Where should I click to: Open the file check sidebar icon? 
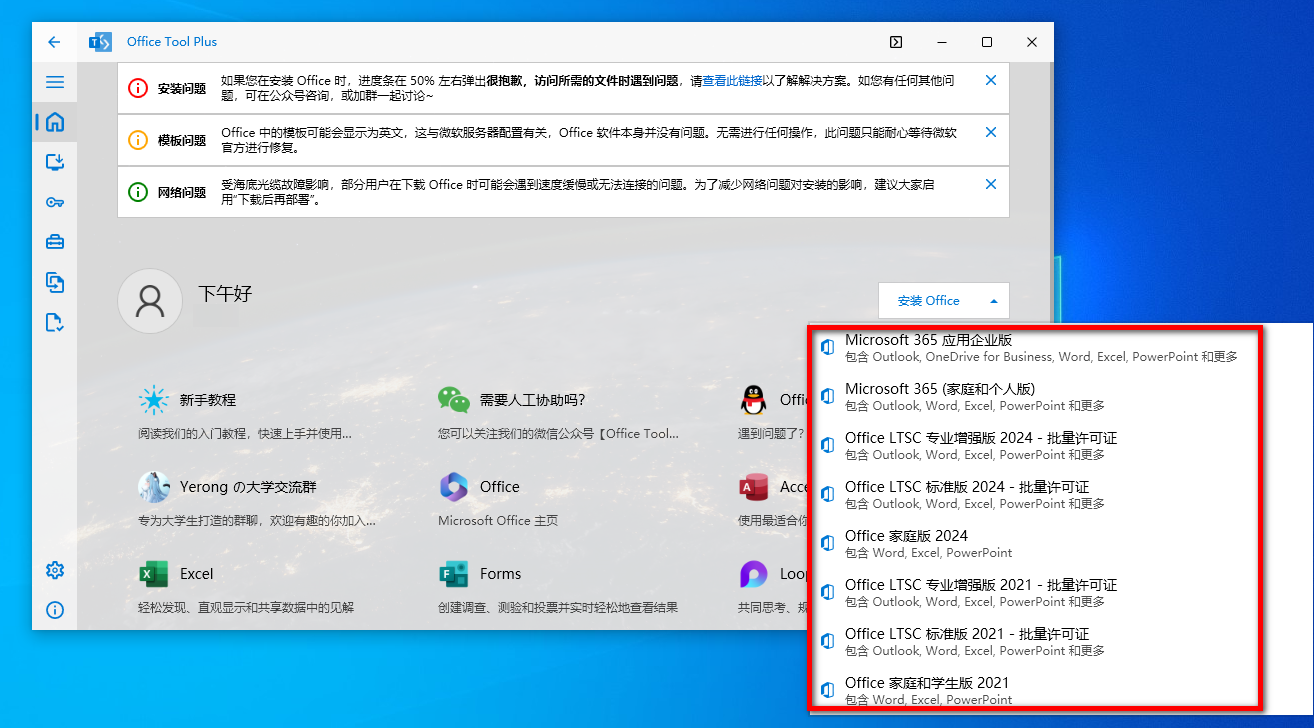click(x=55, y=322)
